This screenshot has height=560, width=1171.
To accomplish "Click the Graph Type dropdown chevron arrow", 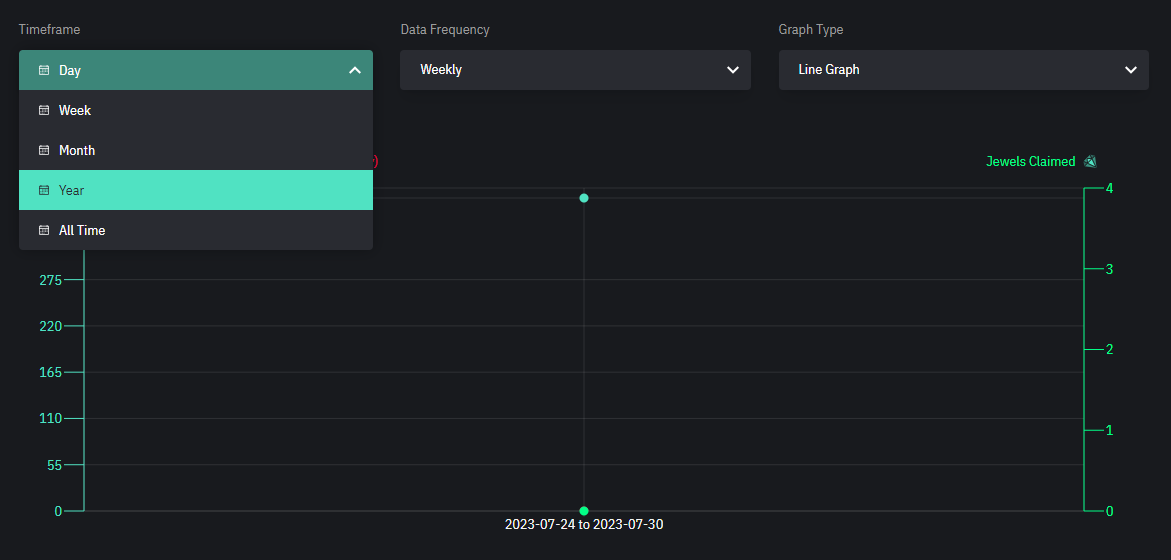I will pos(1130,70).
